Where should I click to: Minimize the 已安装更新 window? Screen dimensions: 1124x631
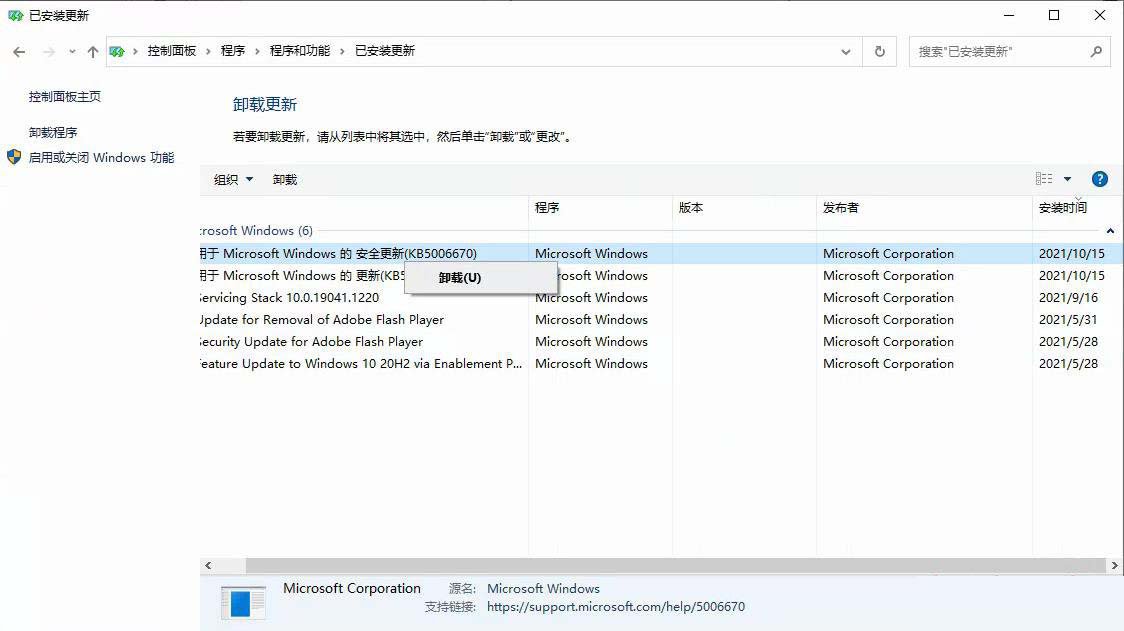click(1009, 15)
